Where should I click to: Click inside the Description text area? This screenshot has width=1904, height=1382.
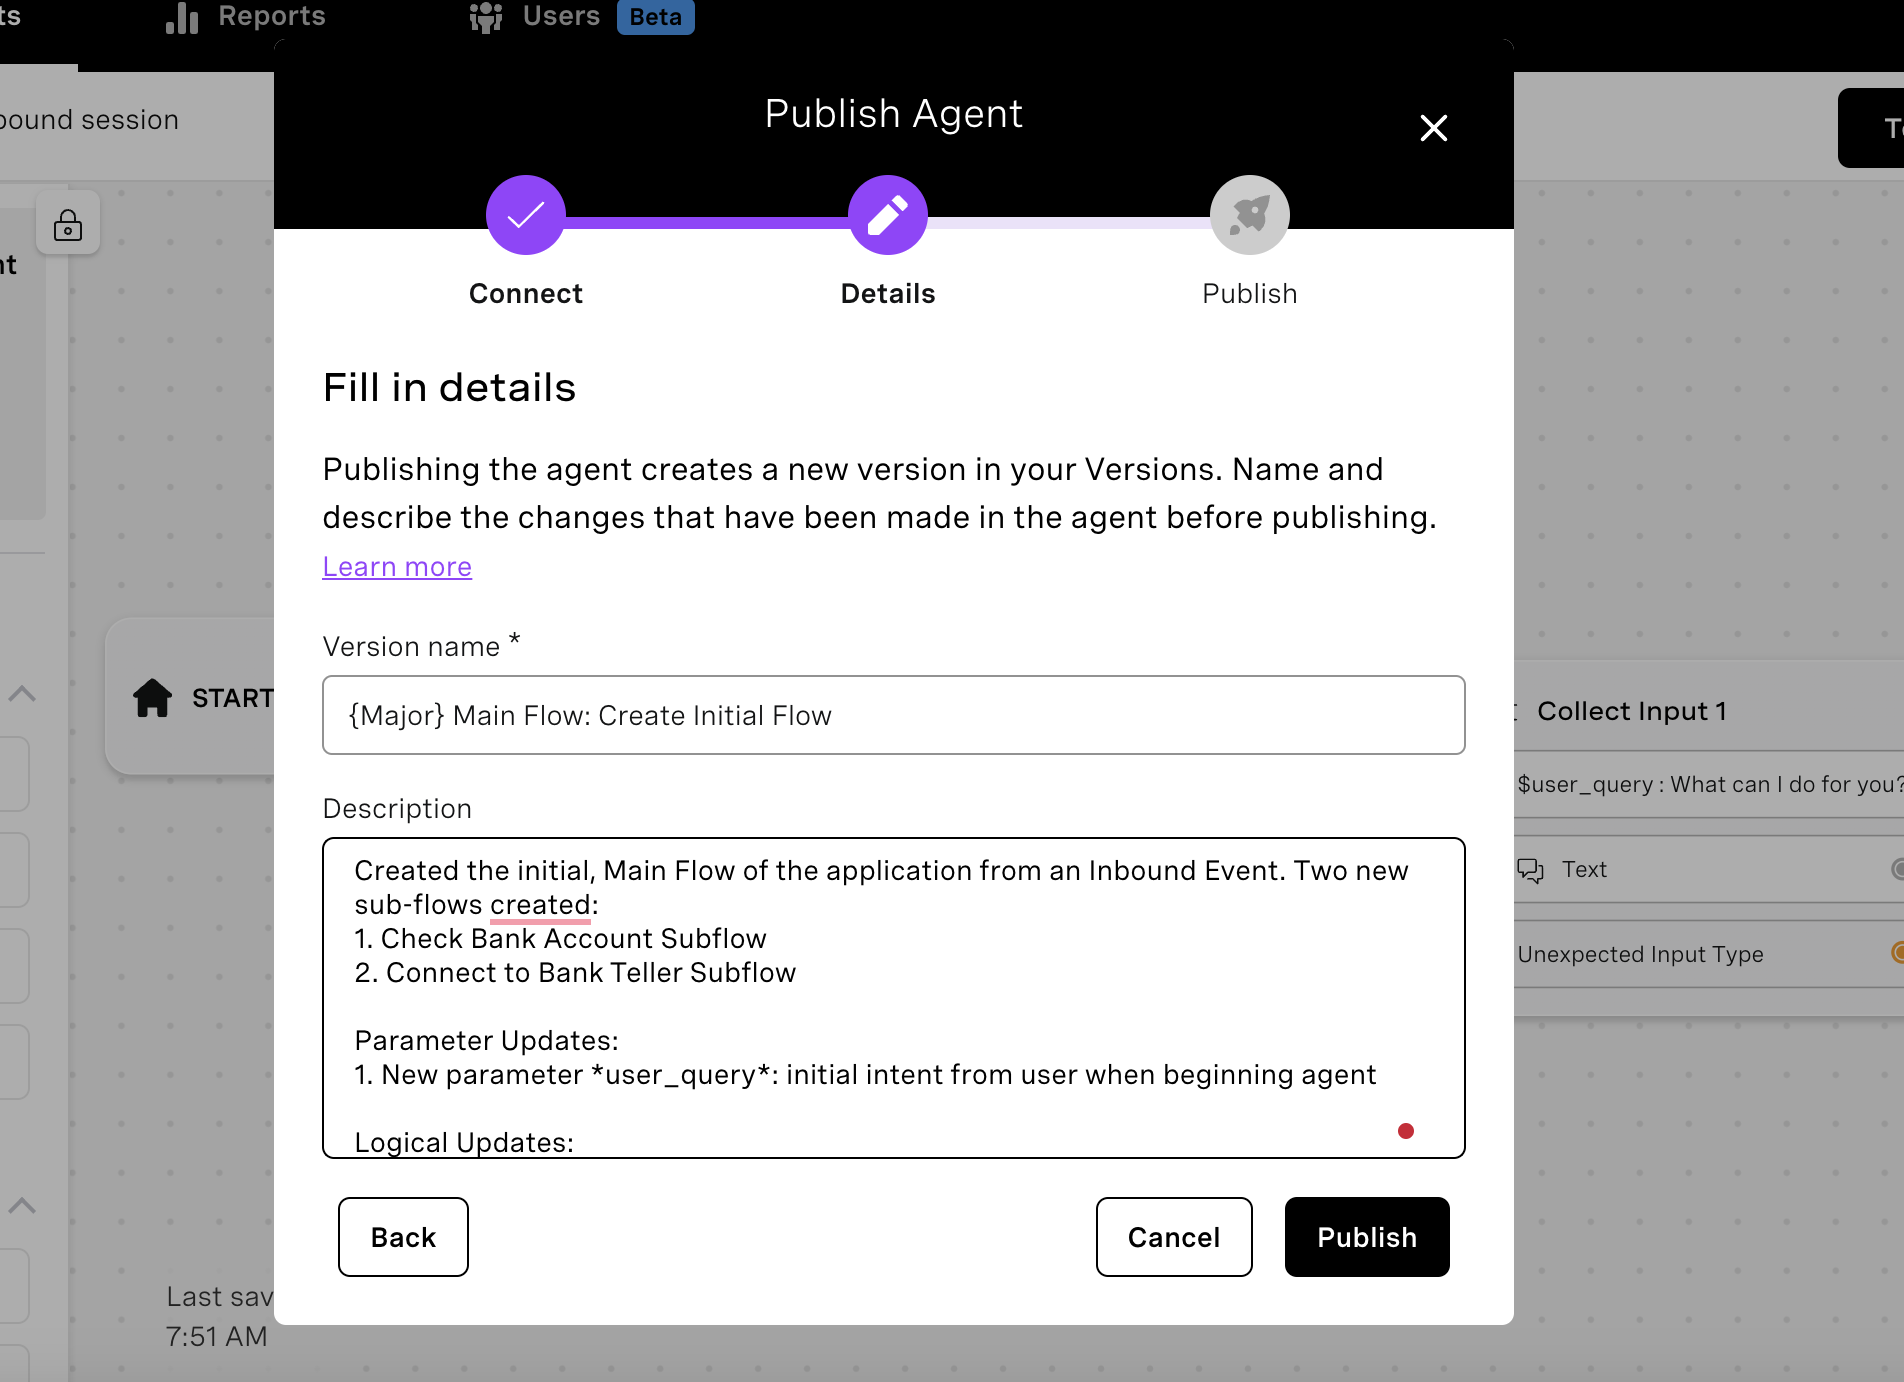click(893, 998)
